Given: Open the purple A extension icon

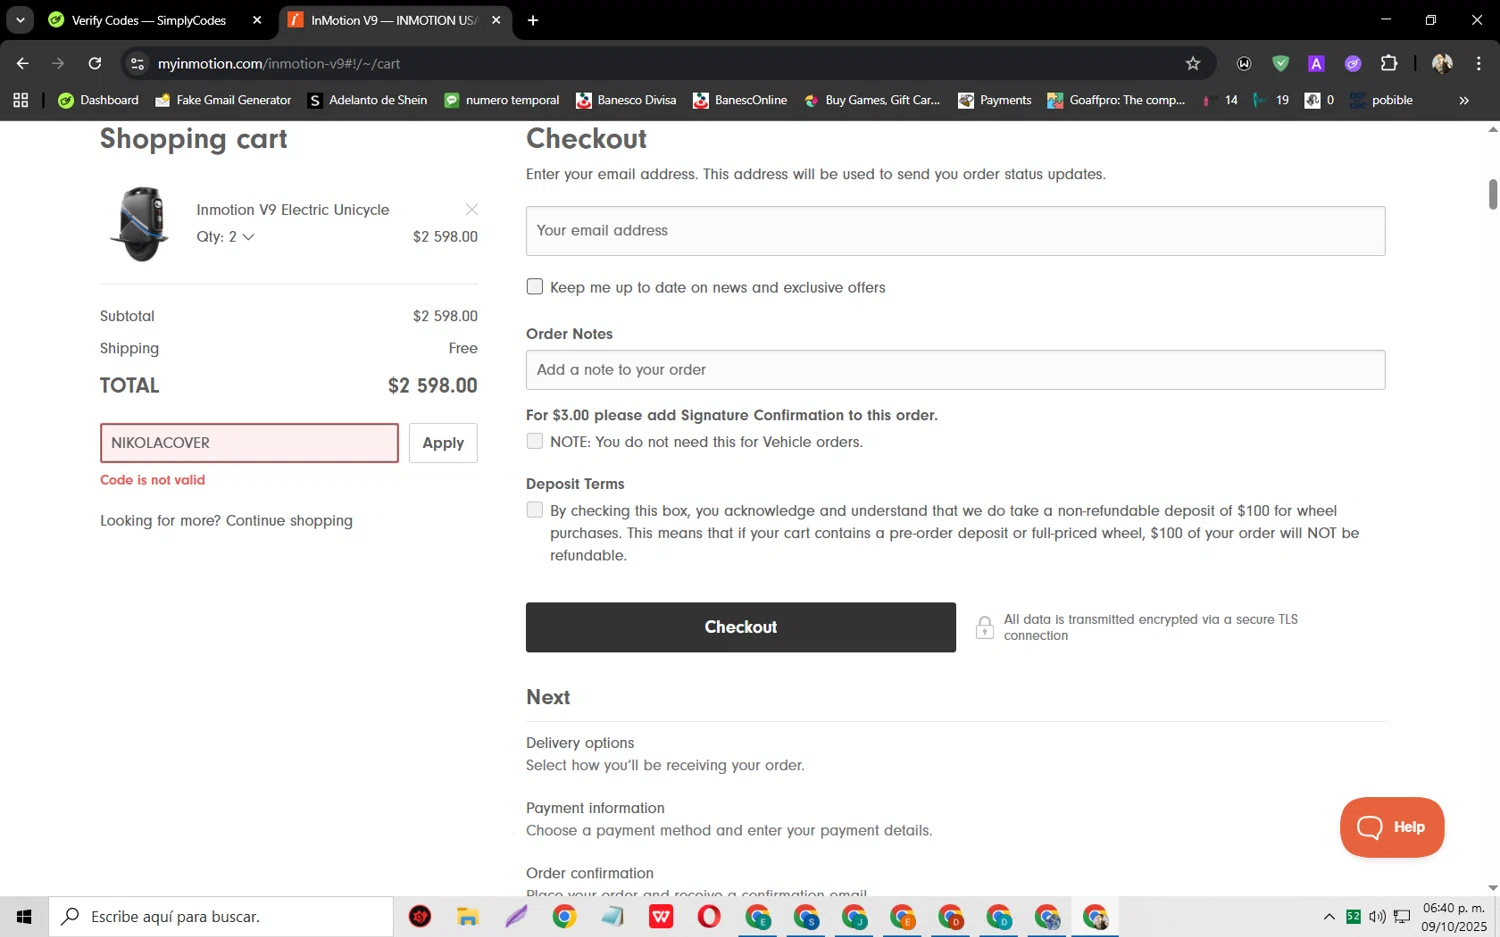Looking at the screenshot, I should click(x=1316, y=63).
